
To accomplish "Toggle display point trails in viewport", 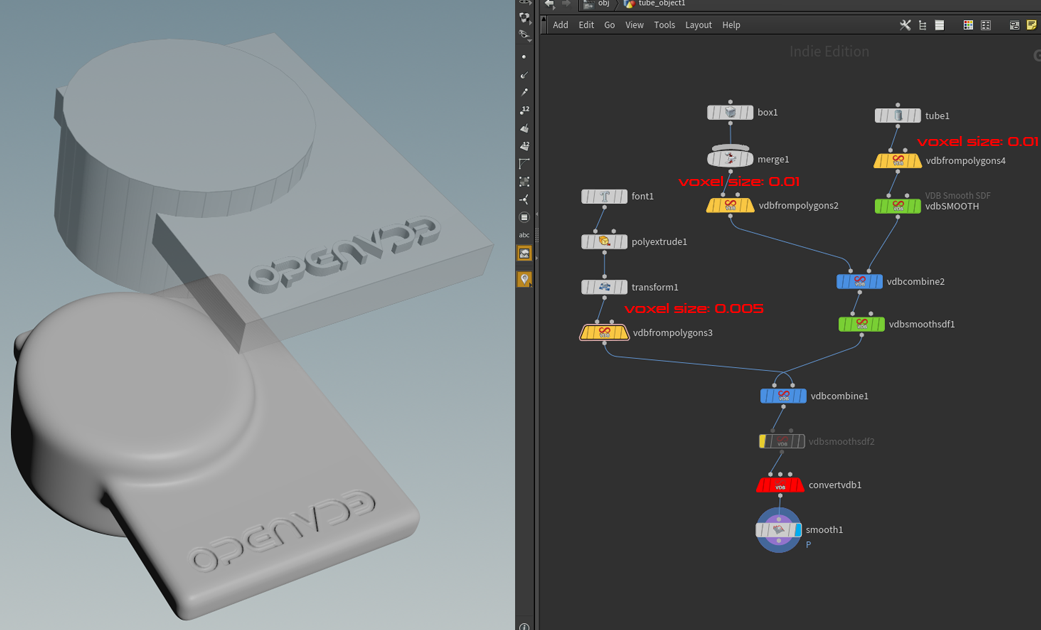I will [x=524, y=92].
